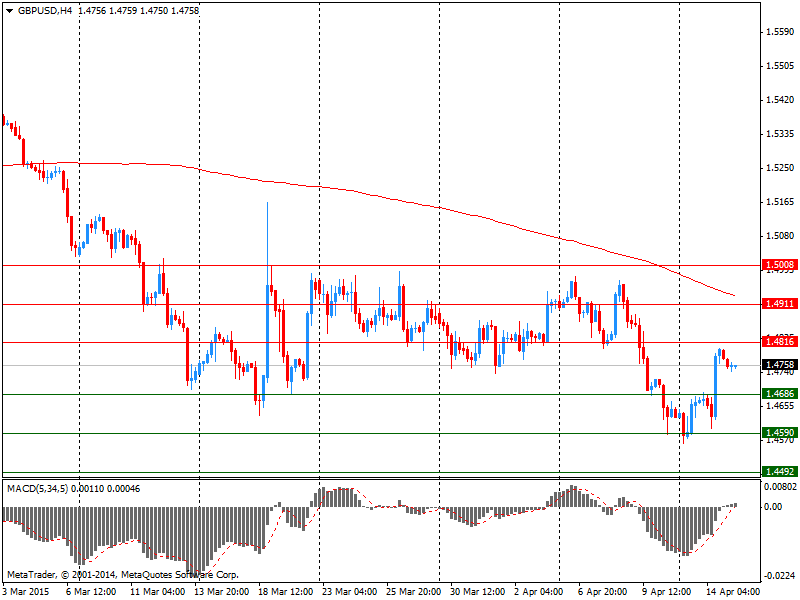
Task: Click the MACD zero level 0.00 label
Action: (773, 507)
